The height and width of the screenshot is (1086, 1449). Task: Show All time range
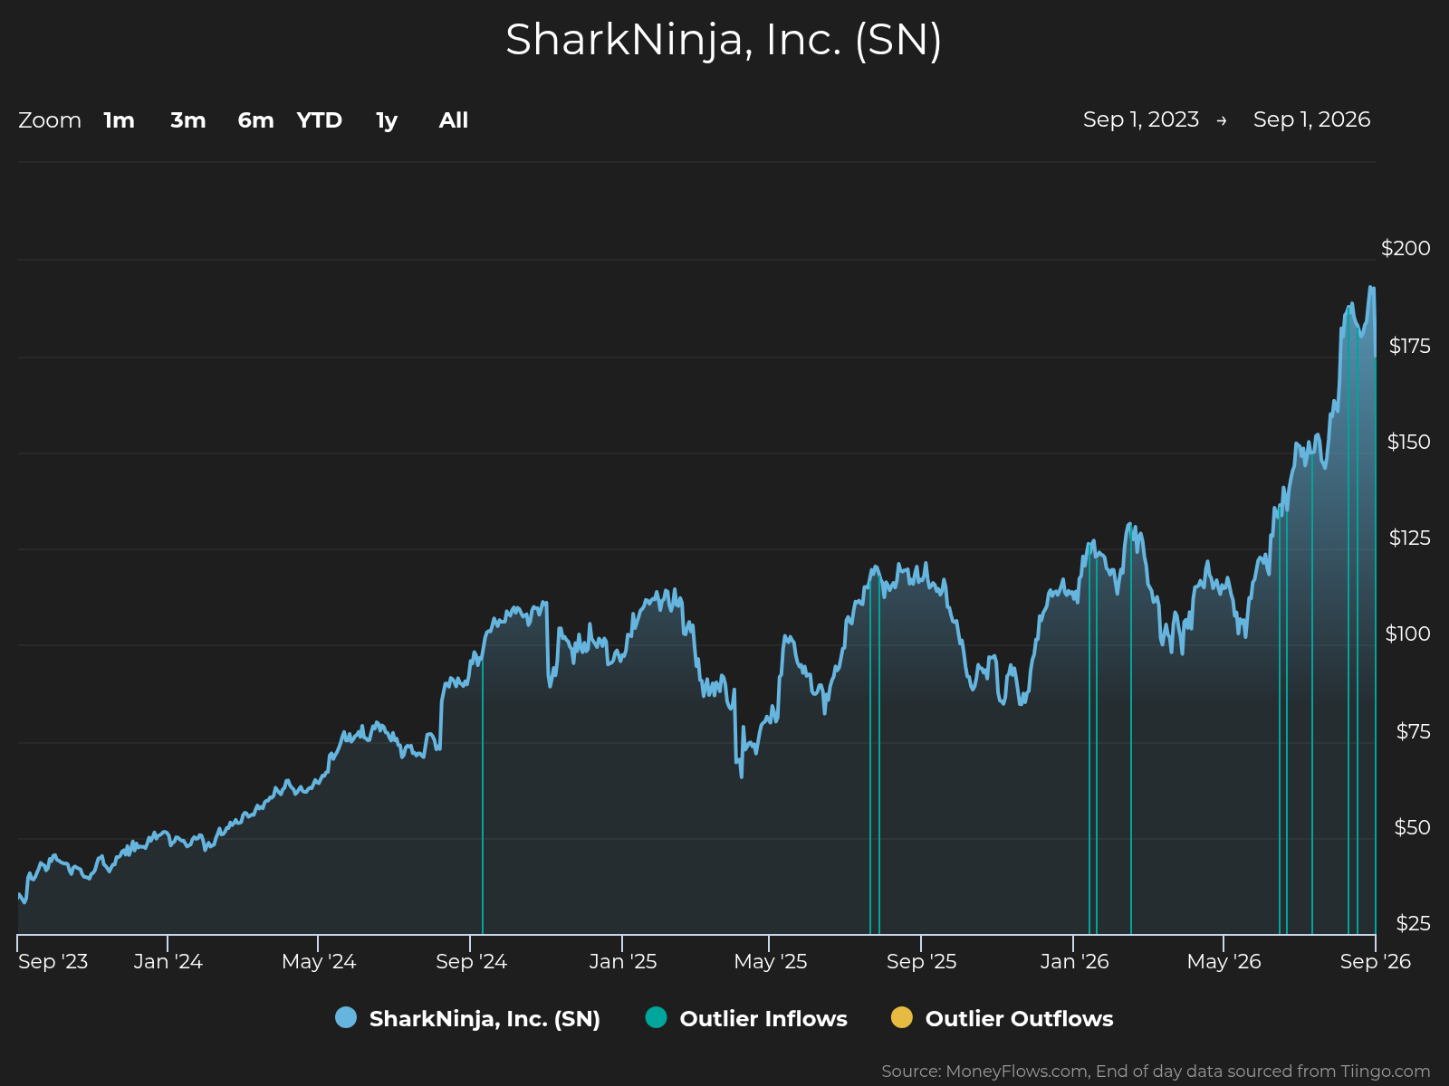pyautogui.click(x=454, y=120)
